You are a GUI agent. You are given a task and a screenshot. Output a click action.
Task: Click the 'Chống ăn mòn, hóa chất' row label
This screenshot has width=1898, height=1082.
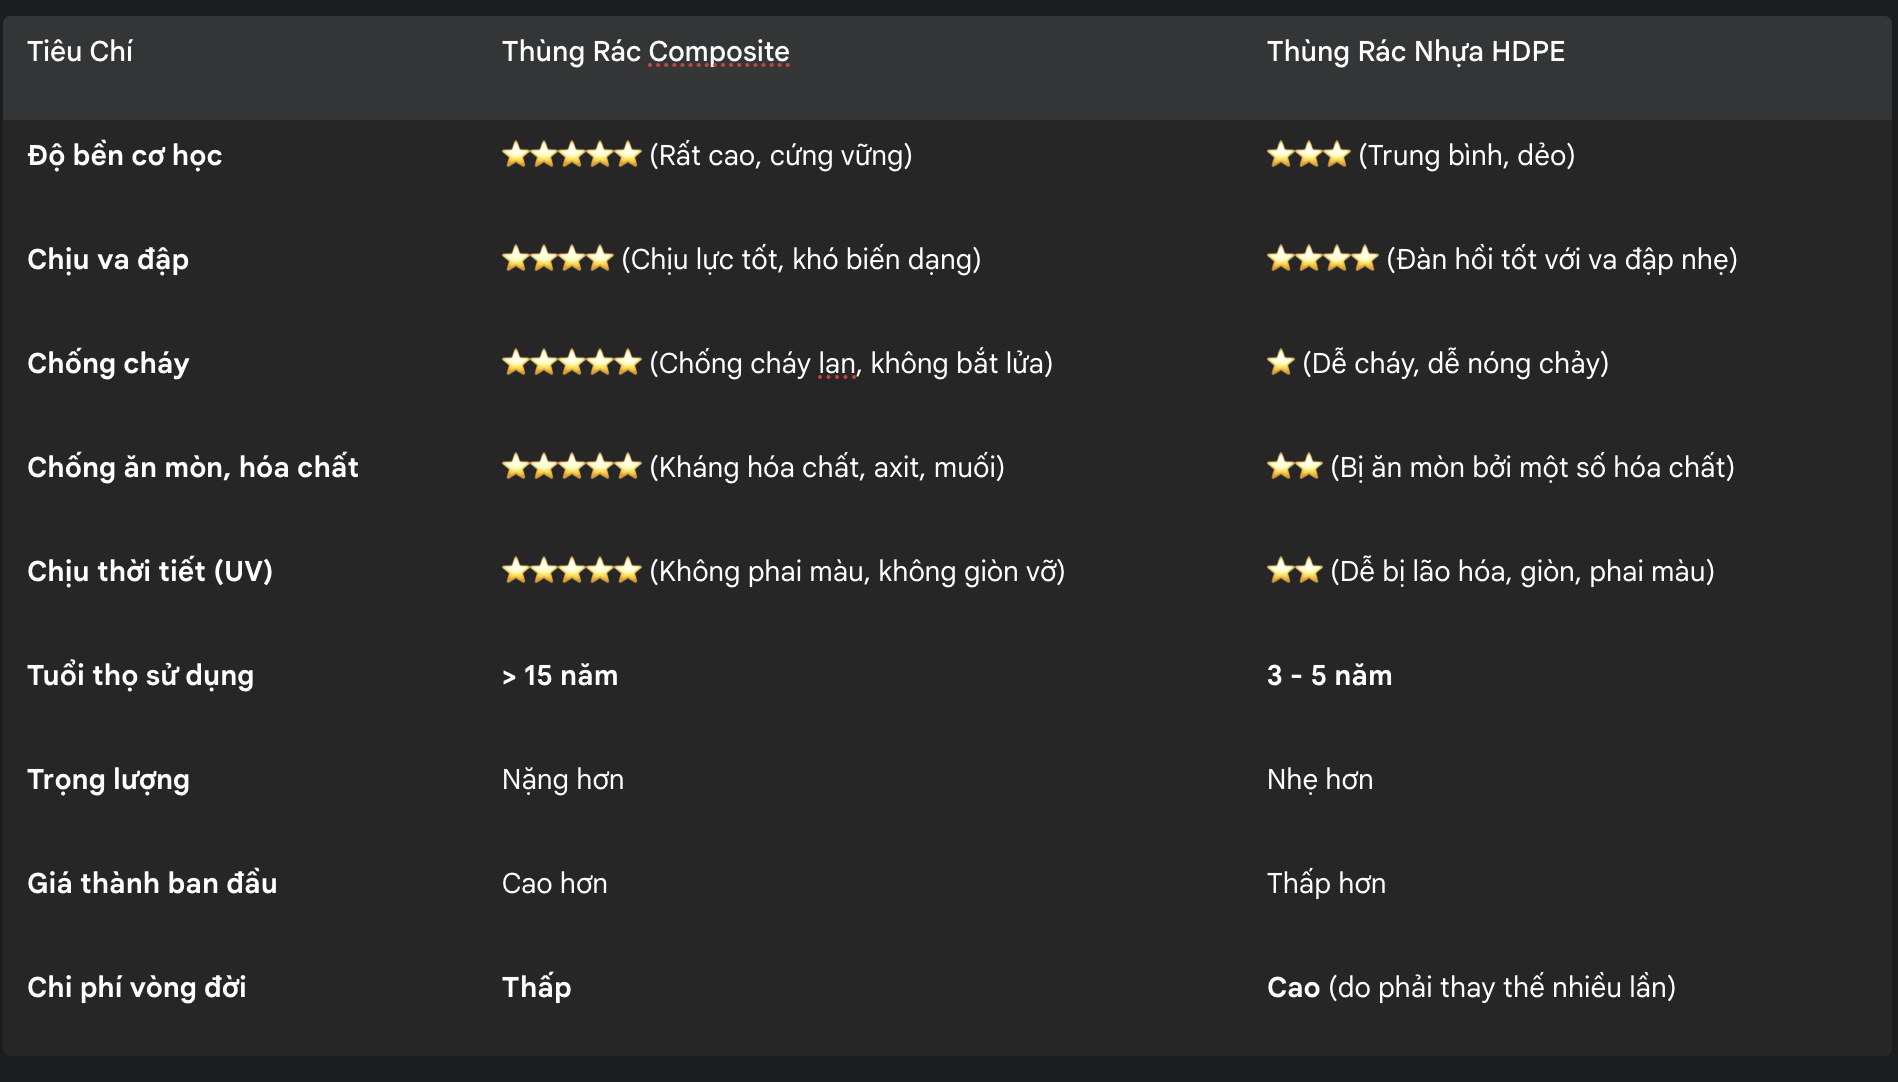coord(193,467)
